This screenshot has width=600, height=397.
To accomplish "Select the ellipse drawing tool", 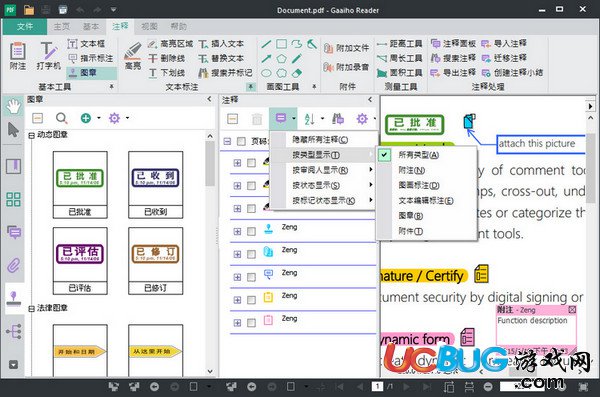I will pyautogui.click(x=266, y=73).
